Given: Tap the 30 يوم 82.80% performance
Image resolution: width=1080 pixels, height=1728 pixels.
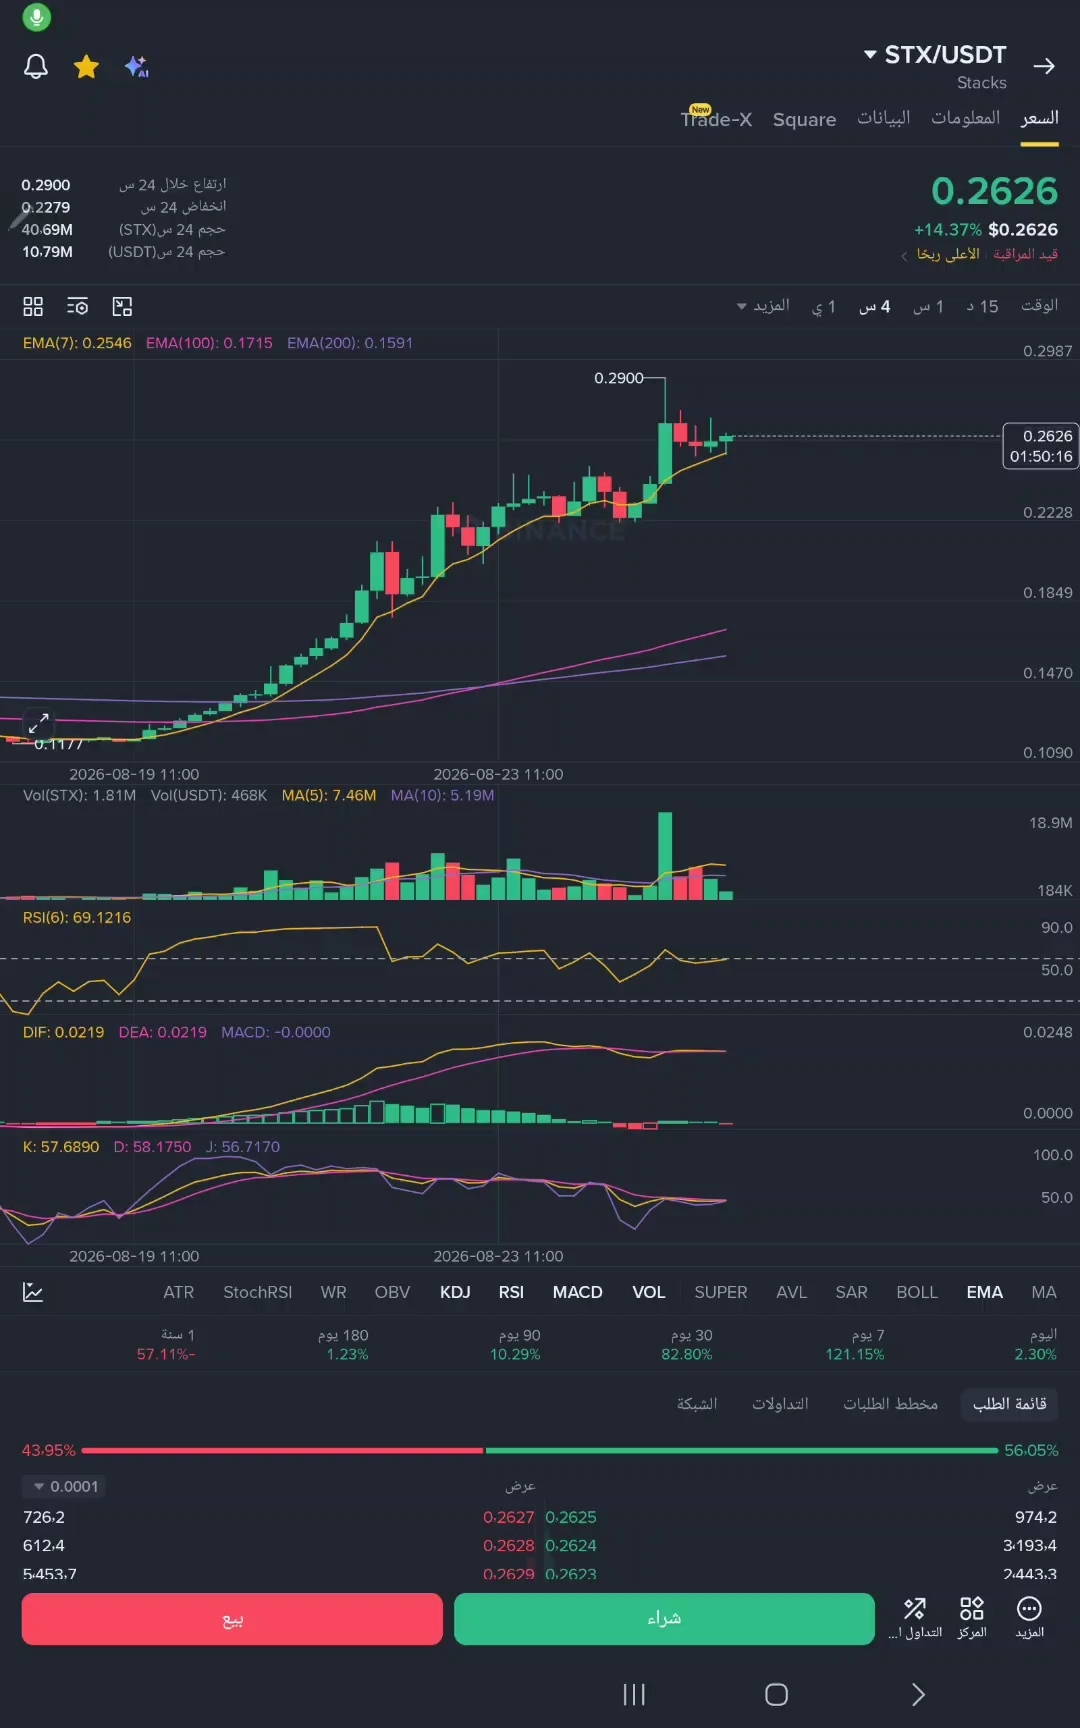Looking at the screenshot, I should tap(687, 1345).
